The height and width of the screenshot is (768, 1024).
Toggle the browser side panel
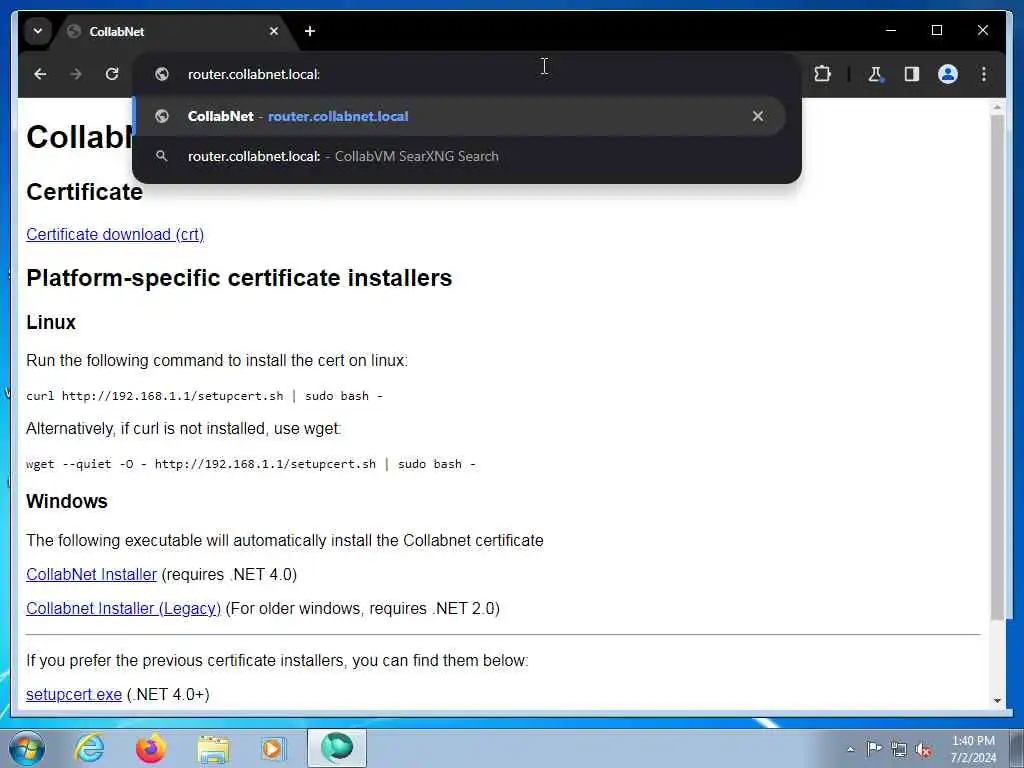[x=912, y=74]
